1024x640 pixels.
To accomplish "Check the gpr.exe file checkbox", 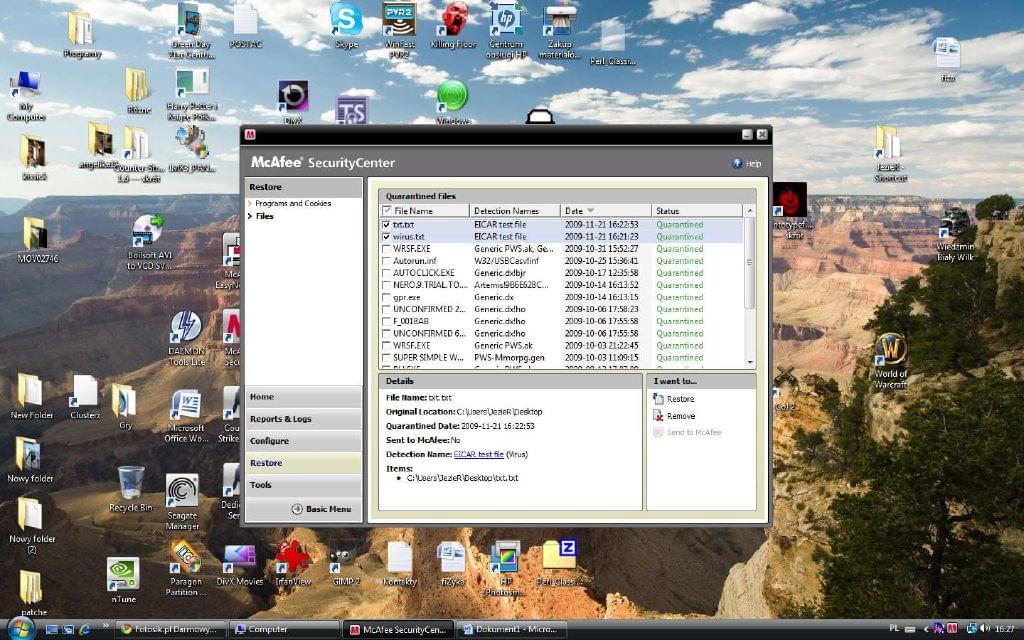I will click(x=387, y=297).
